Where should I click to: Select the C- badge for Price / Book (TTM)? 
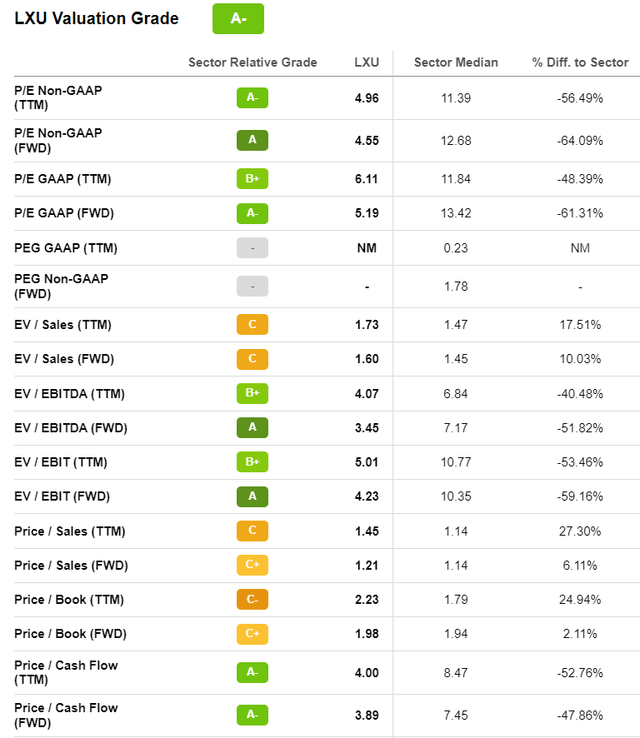(252, 599)
